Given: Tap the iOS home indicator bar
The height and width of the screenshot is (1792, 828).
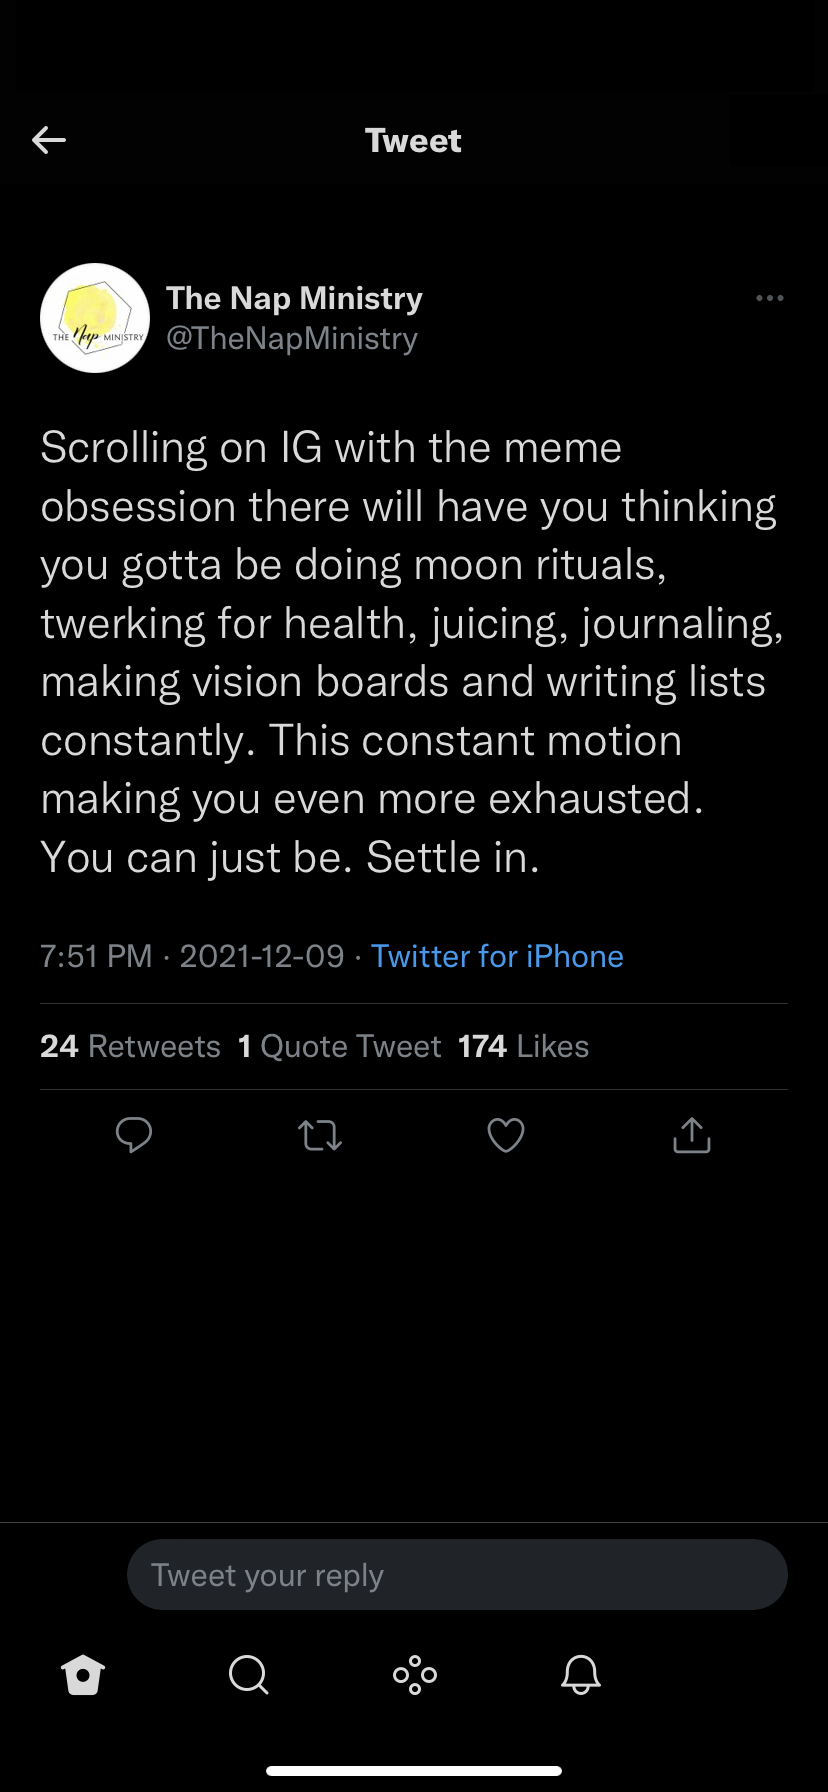Looking at the screenshot, I should tap(414, 1771).
